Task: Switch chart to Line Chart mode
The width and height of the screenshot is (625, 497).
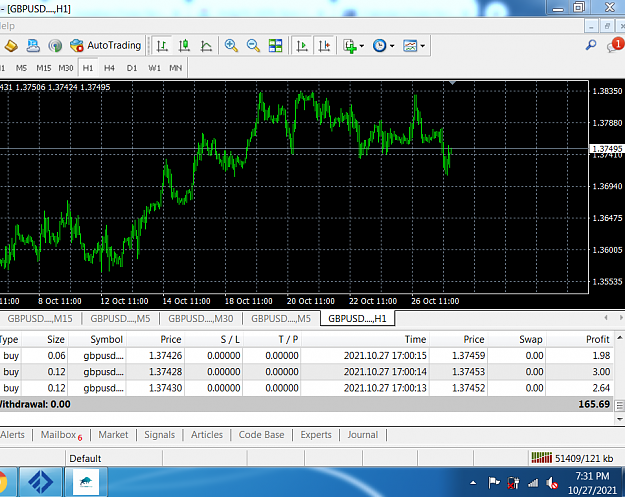Action: pos(206,46)
